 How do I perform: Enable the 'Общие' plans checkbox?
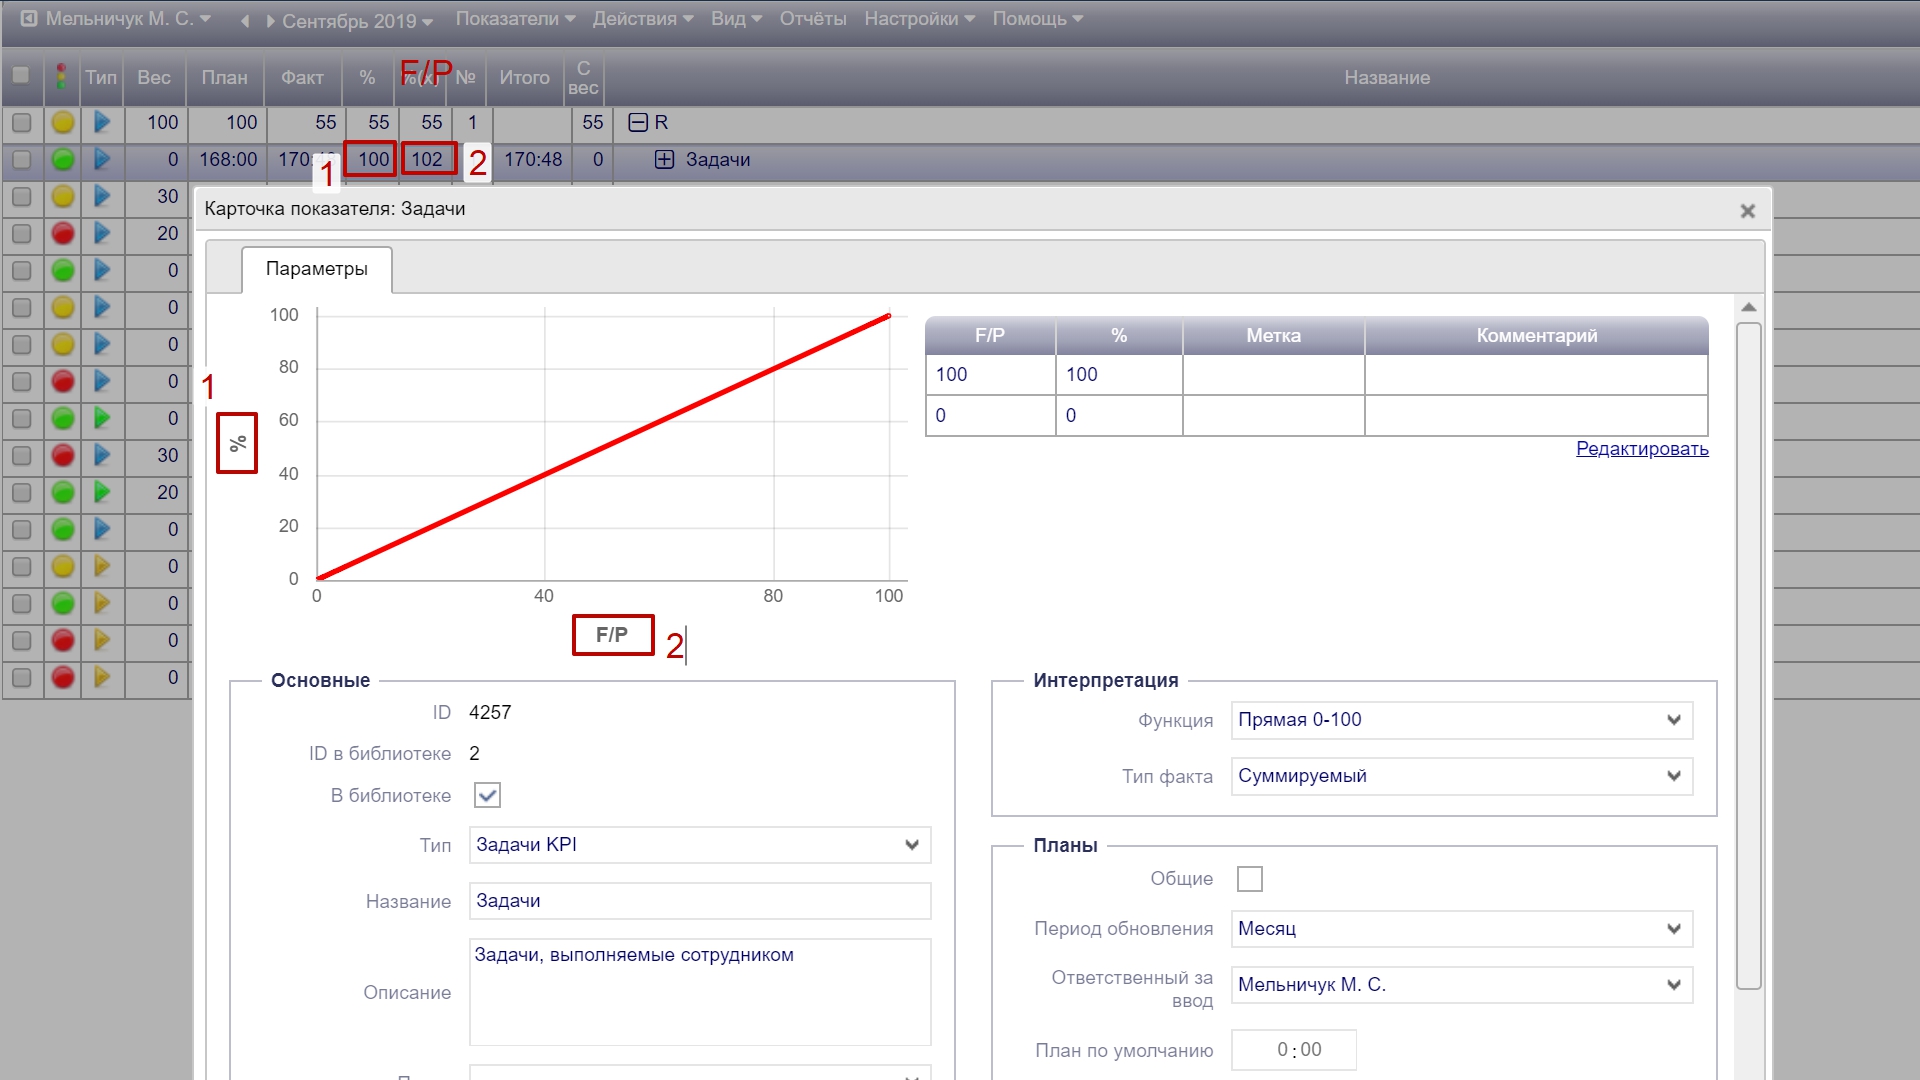click(x=1249, y=879)
